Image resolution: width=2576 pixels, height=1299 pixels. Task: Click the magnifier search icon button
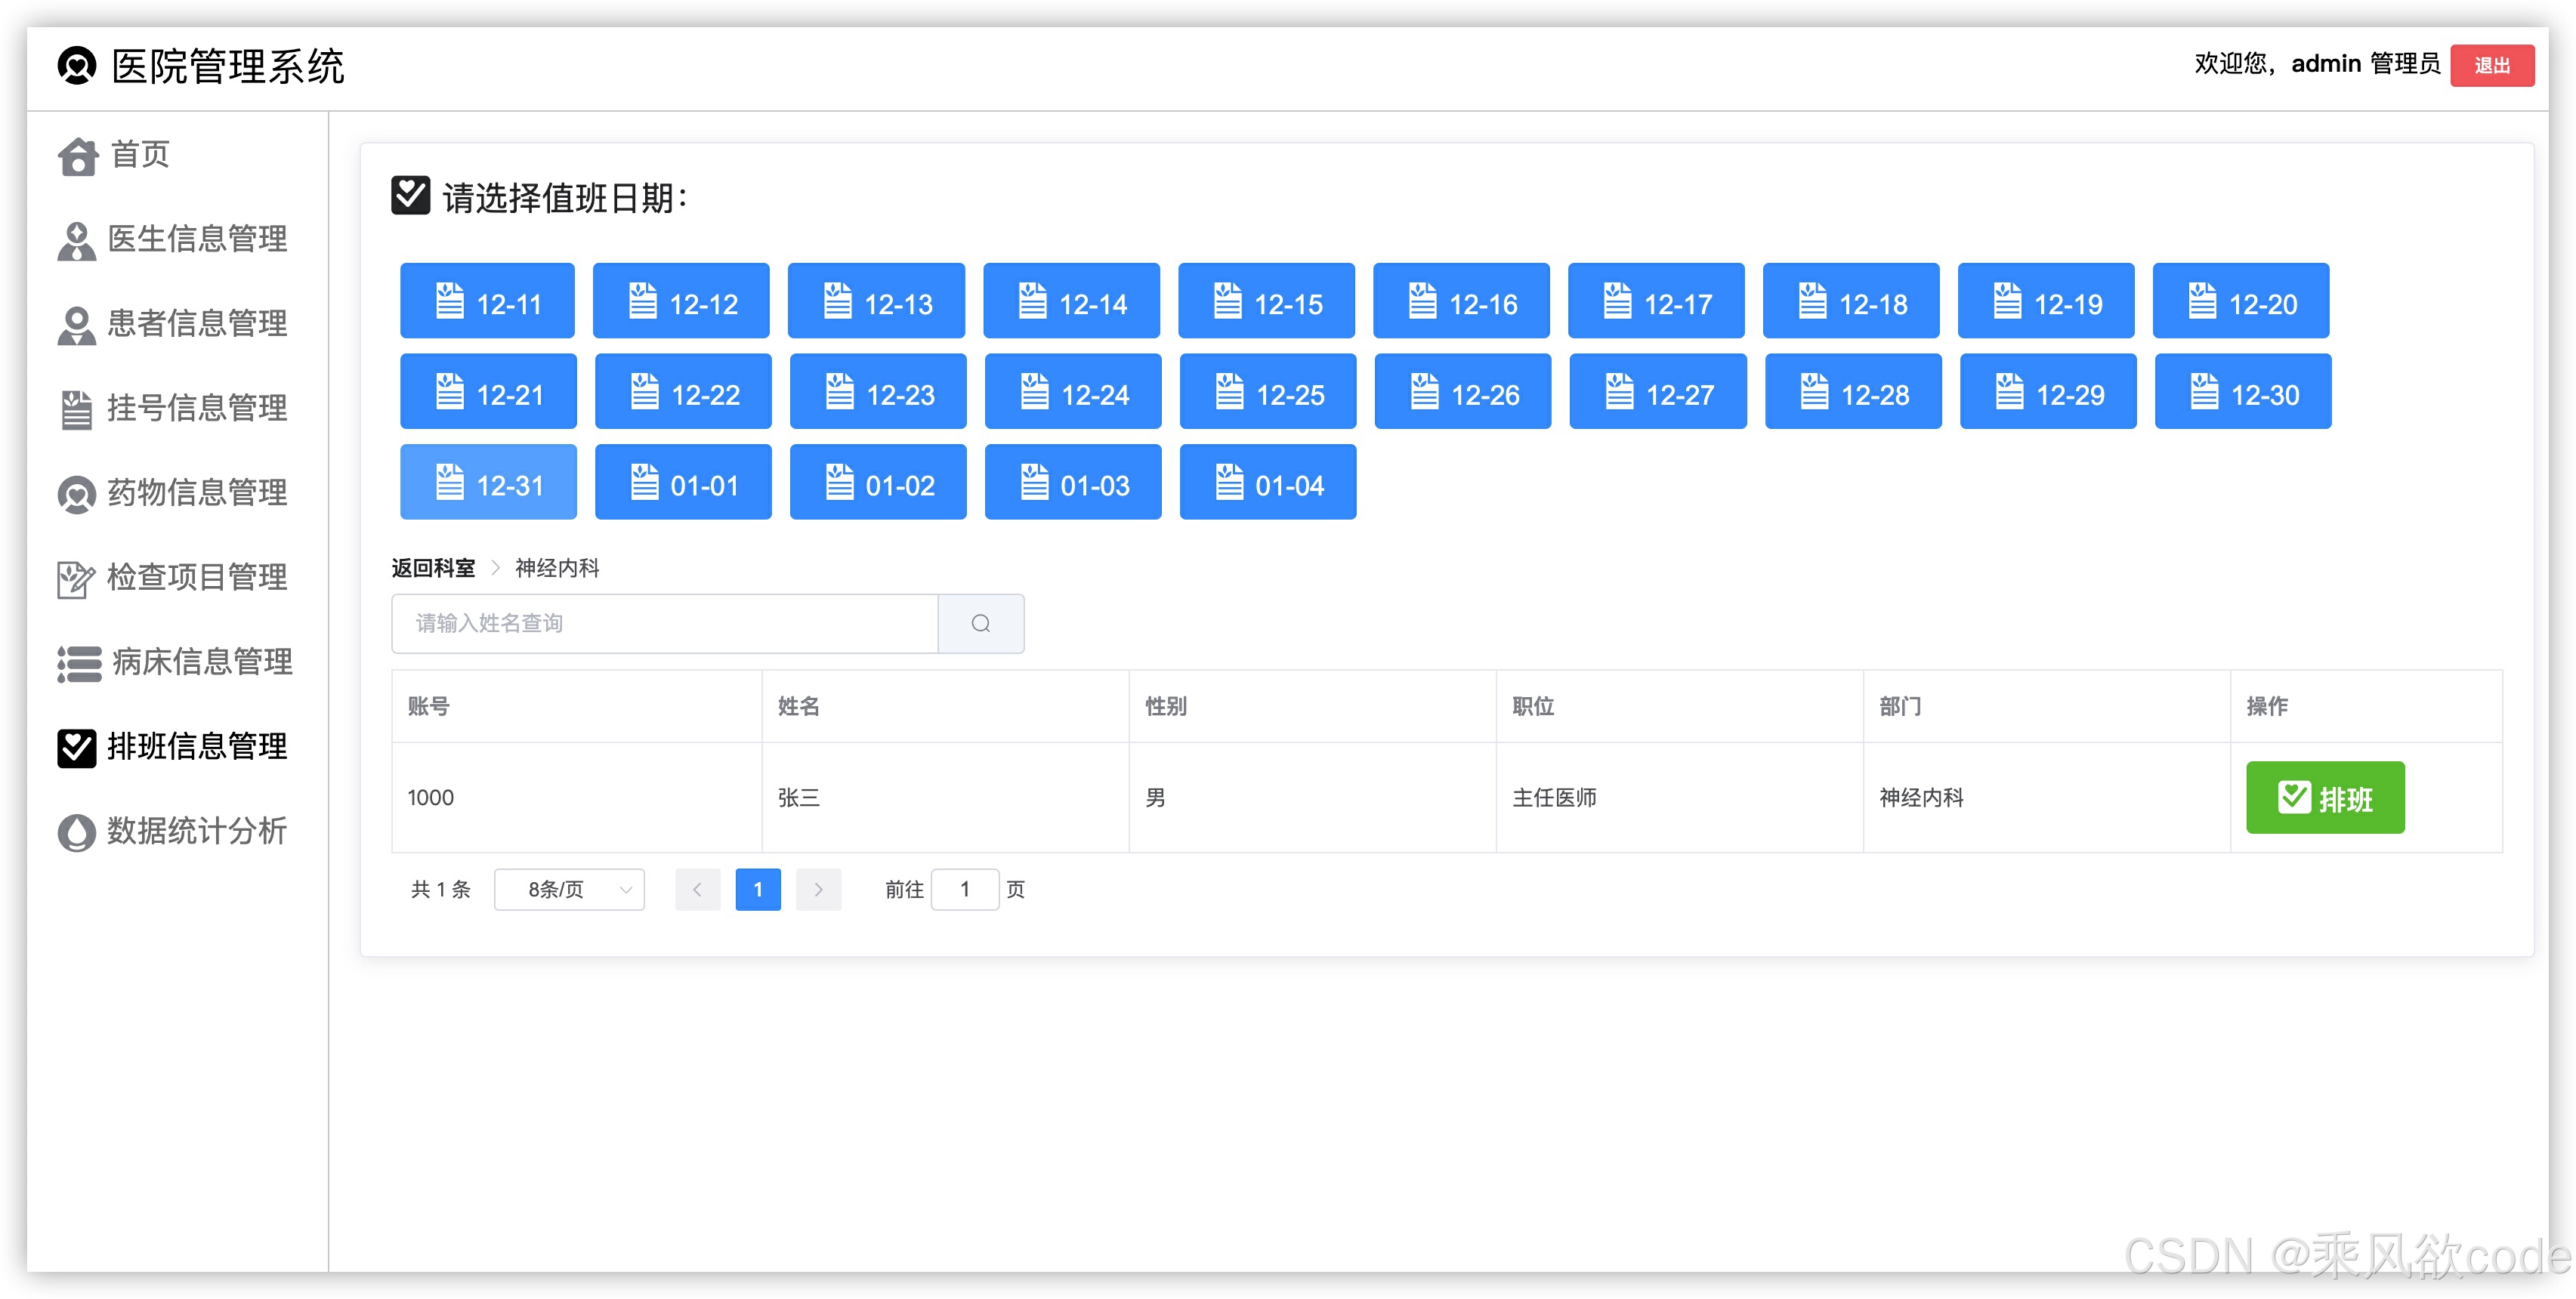[x=980, y=624]
